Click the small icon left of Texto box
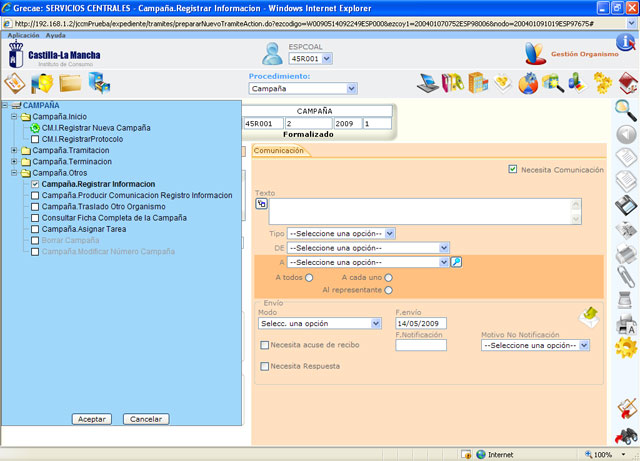This screenshot has height=461, width=640. 261,203
